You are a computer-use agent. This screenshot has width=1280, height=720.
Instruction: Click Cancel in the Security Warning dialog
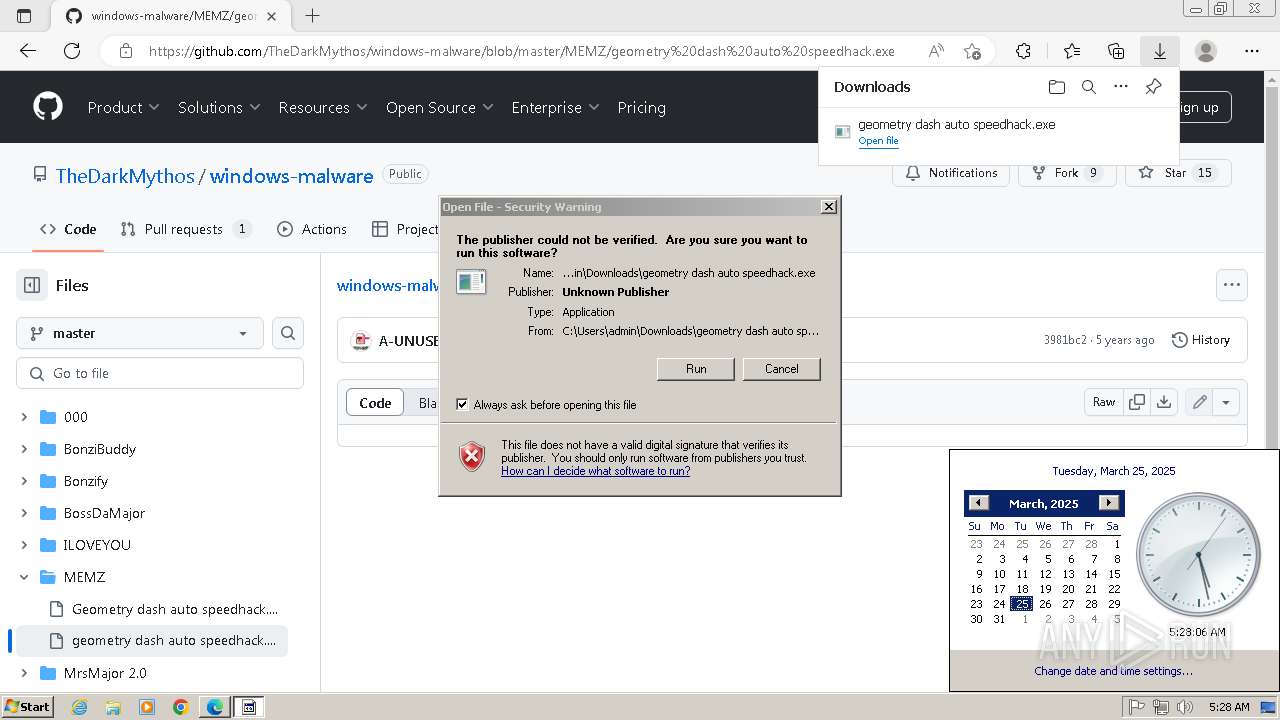click(x=781, y=369)
